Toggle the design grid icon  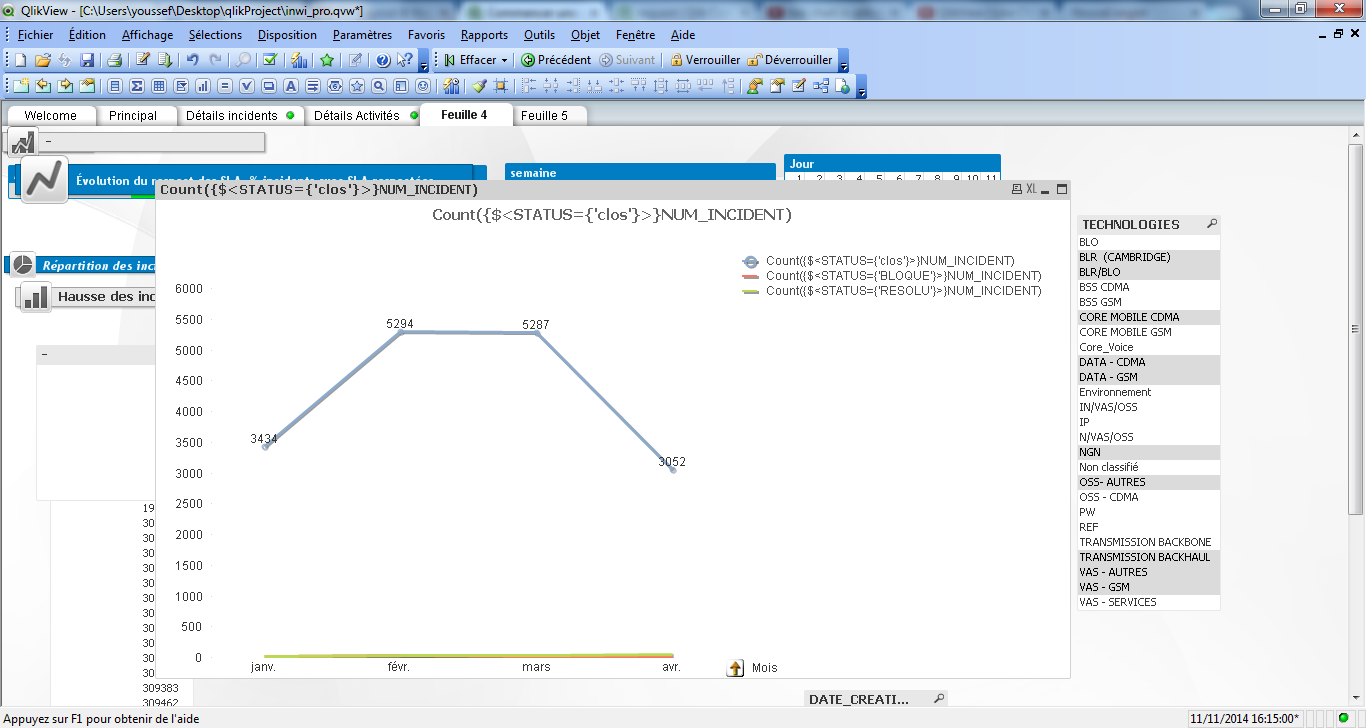[x=501, y=86]
